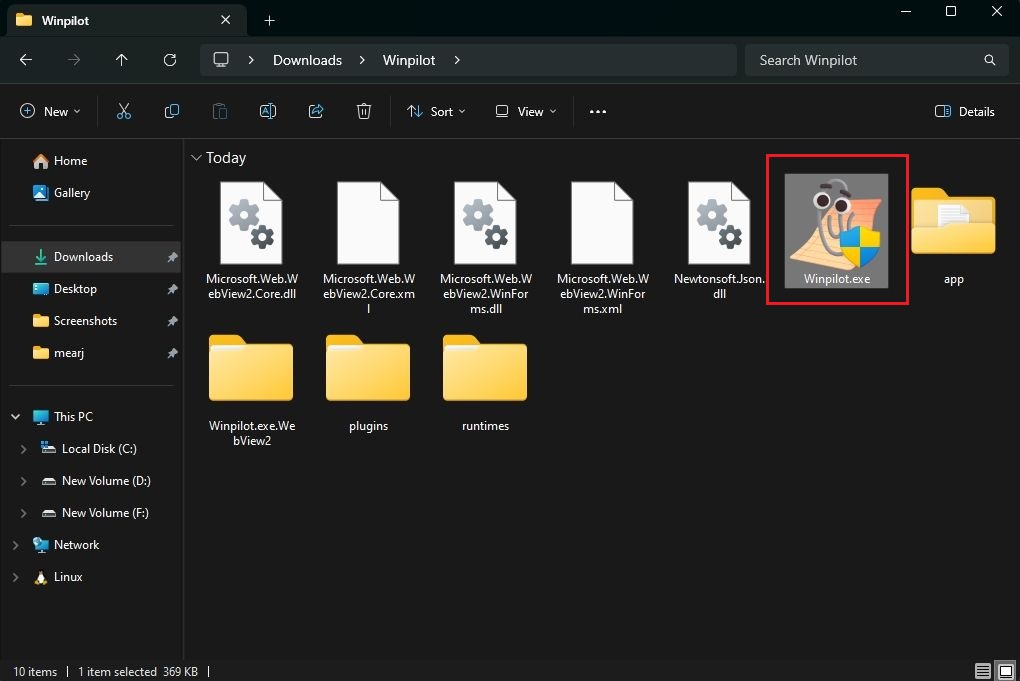Open the Sort dropdown menu
Screen dimensions: 1020x681
pos(436,111)
